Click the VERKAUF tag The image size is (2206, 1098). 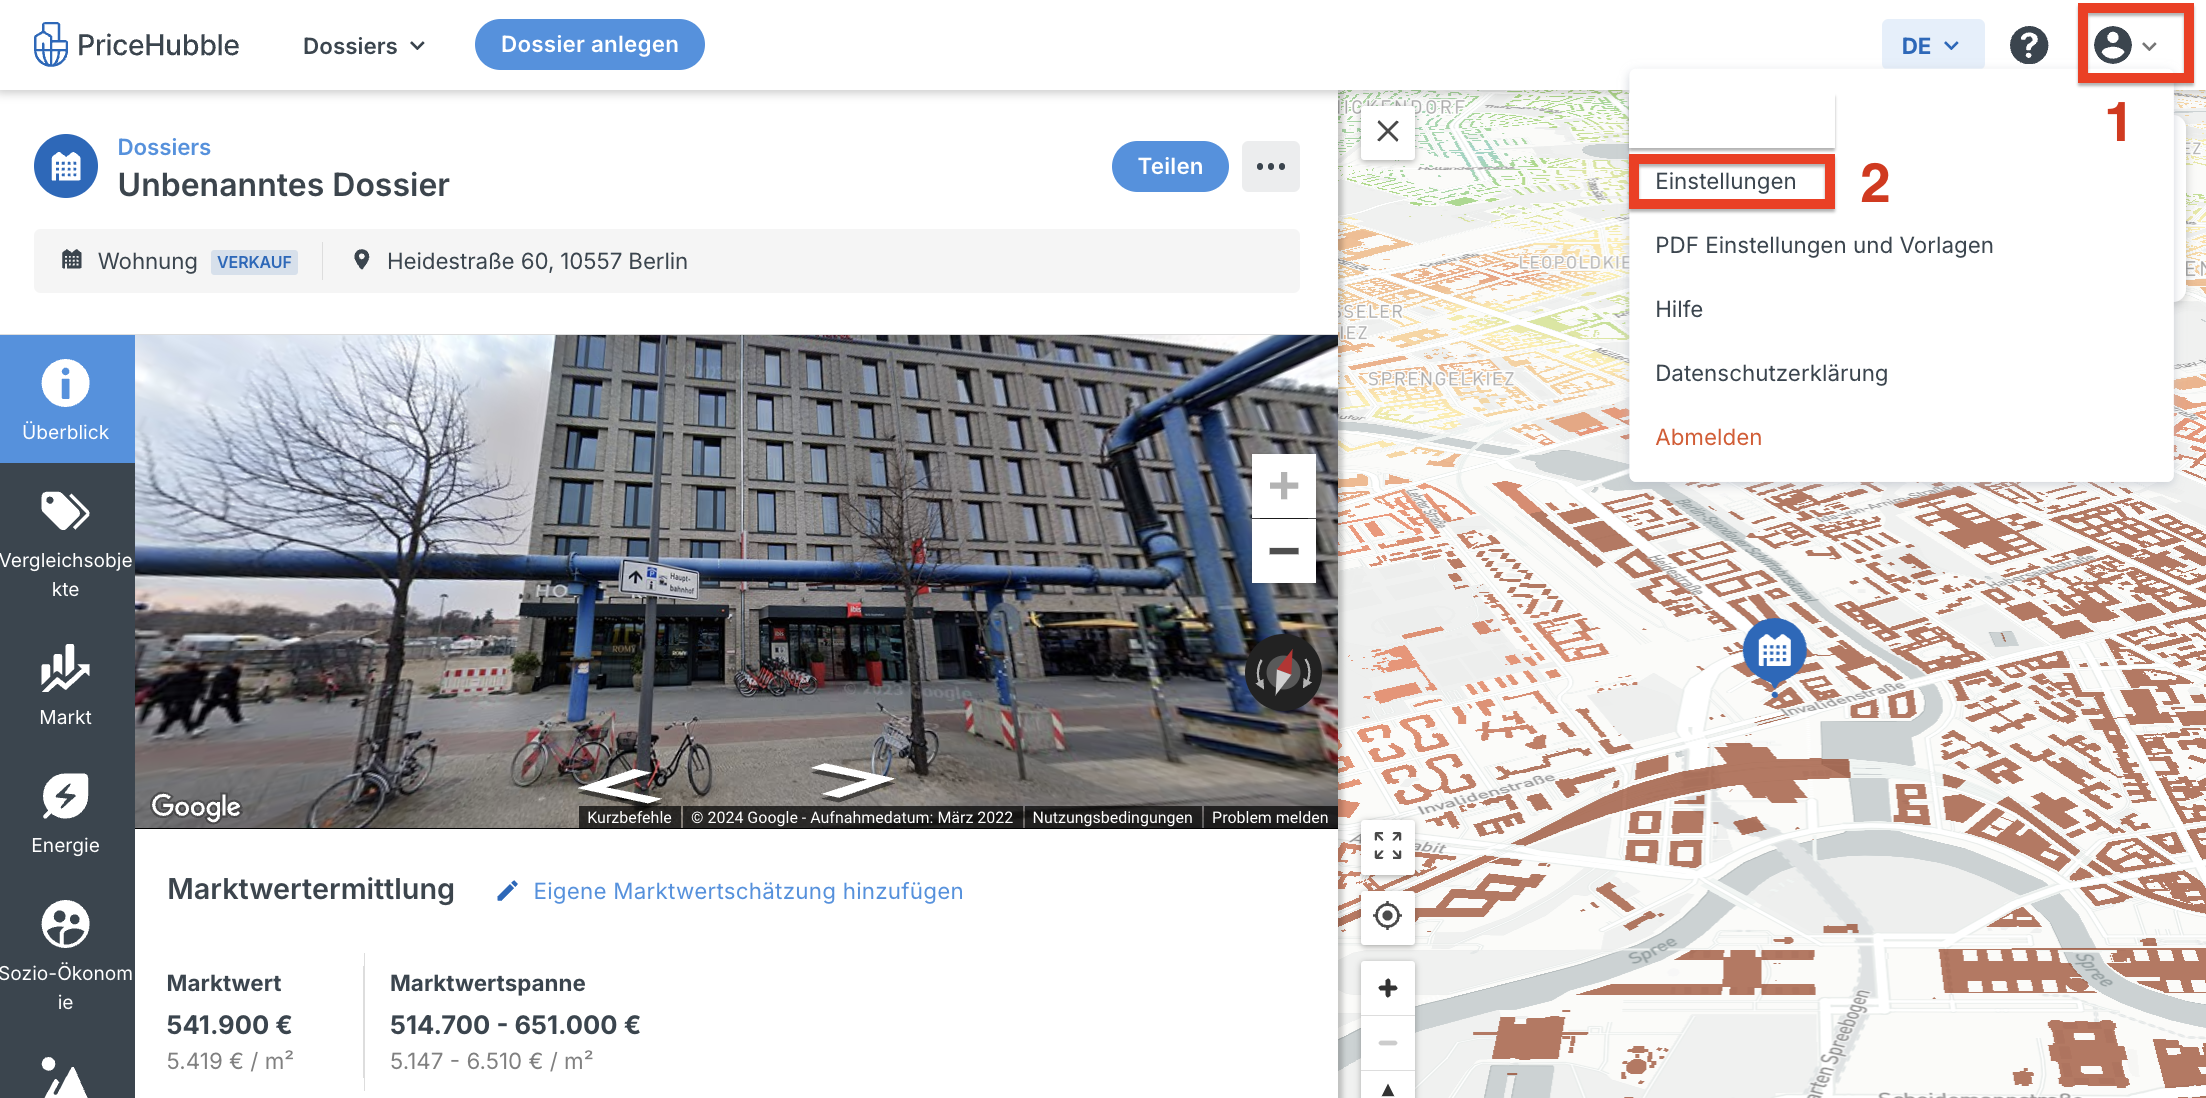point(254,262)
